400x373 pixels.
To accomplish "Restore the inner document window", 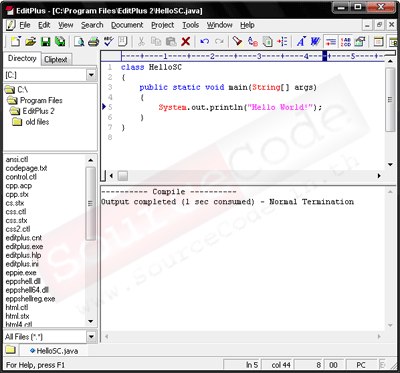I will point(379,25).
